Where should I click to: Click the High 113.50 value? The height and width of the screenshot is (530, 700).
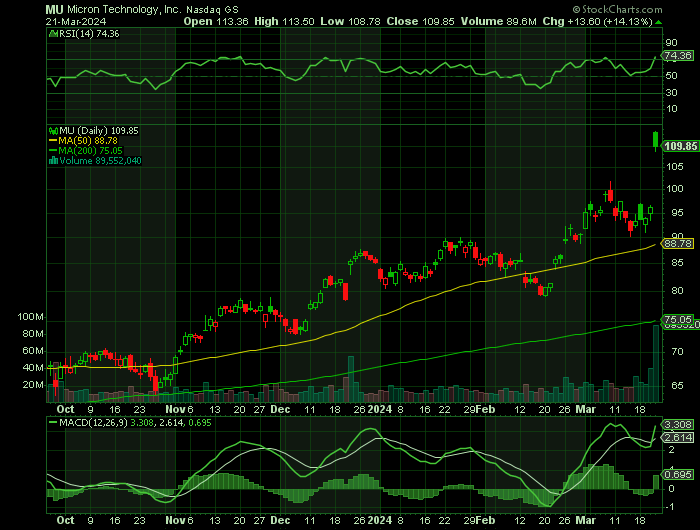(284, 21)
